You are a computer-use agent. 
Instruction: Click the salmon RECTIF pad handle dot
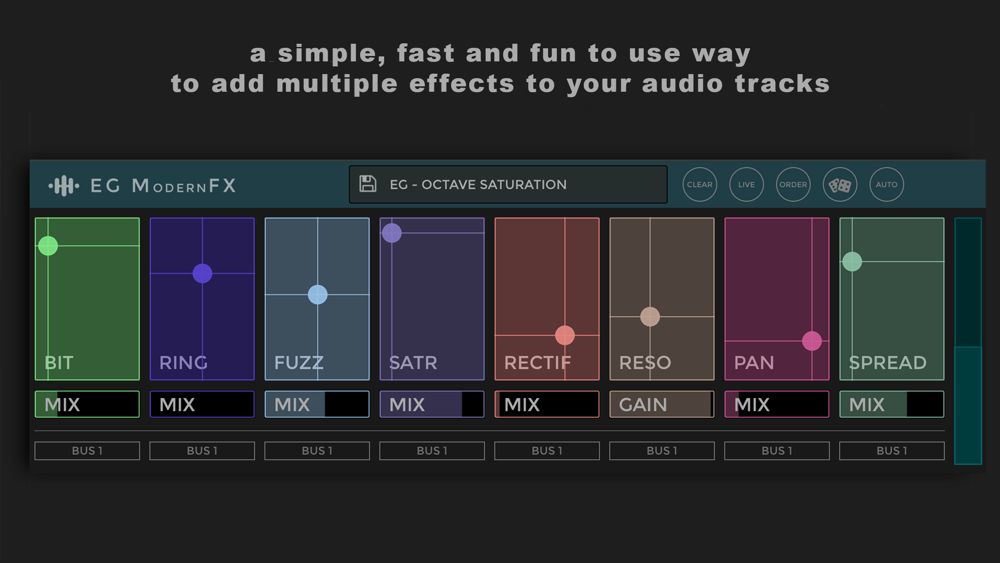pyautogui.click(x=564, y=335)
